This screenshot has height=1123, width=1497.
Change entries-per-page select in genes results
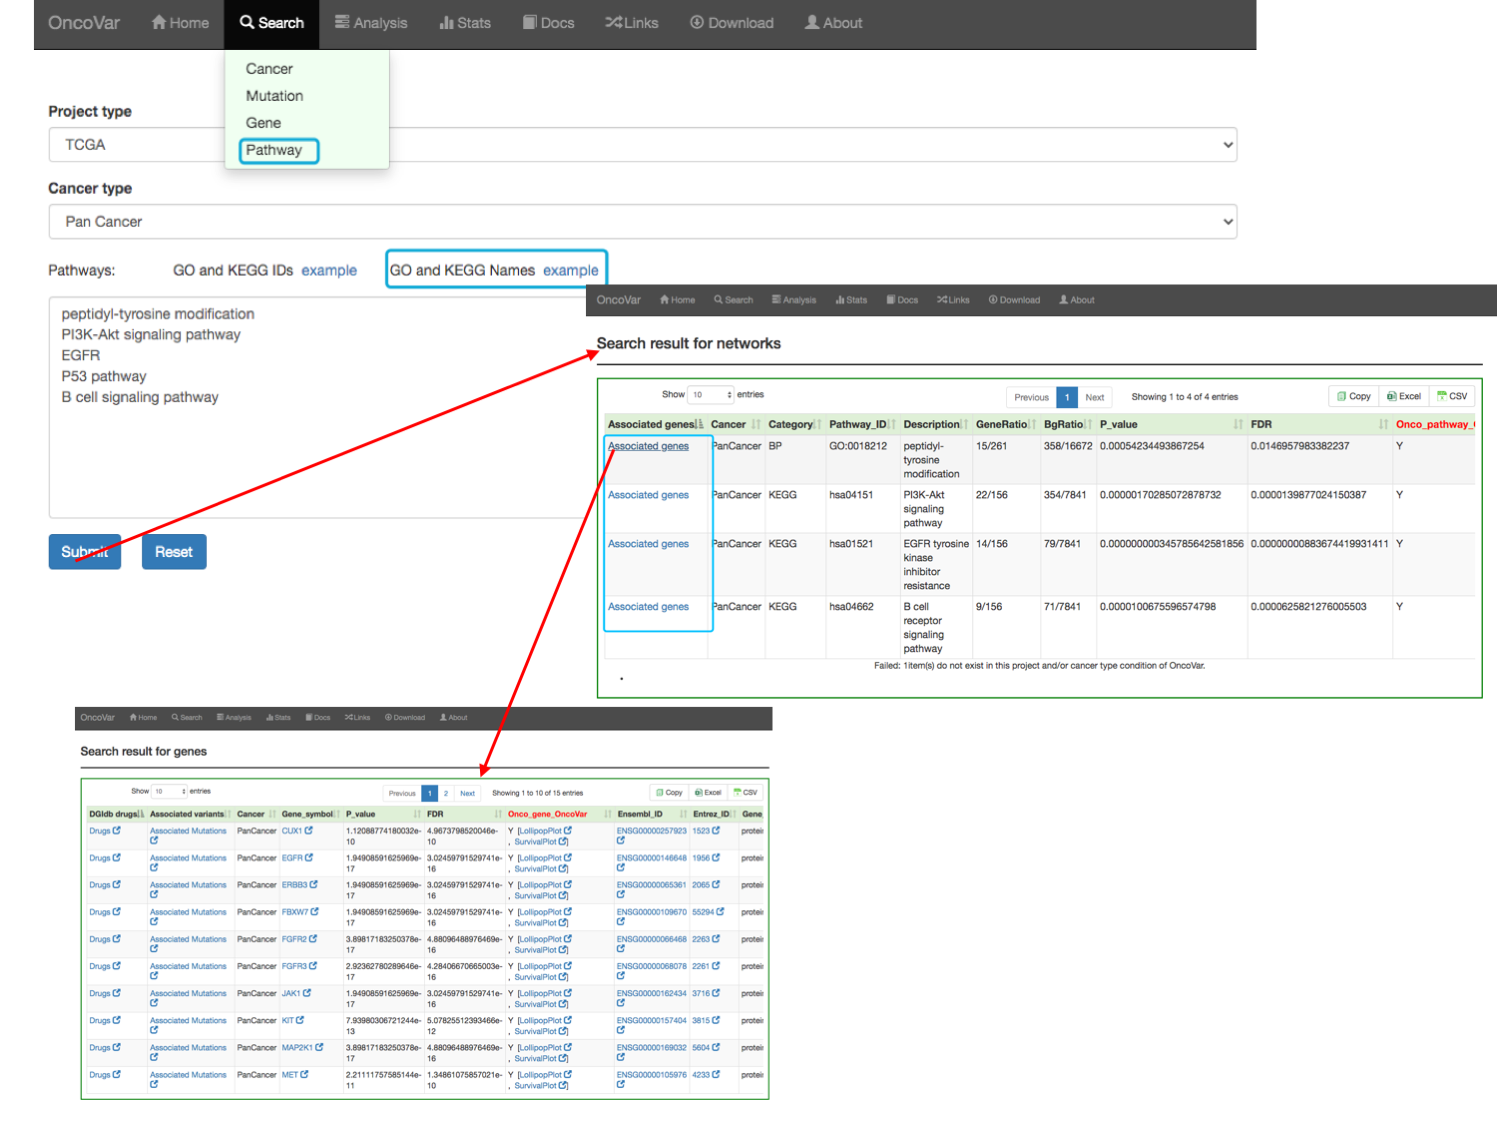tap(169, 791)
